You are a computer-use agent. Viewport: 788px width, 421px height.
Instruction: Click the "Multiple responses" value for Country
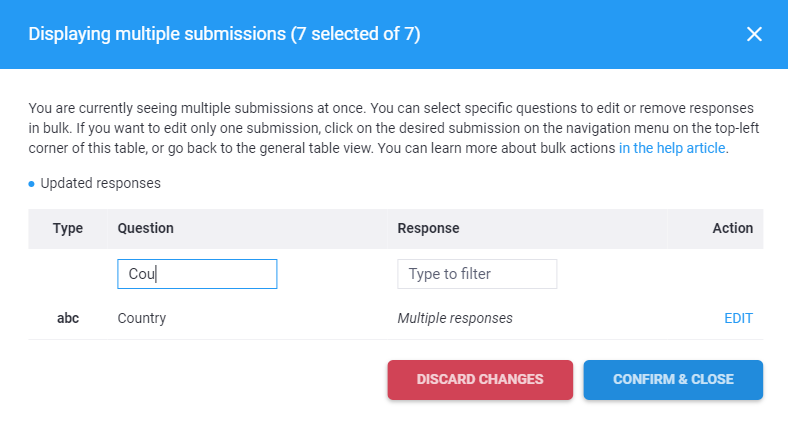pos(455,318)
